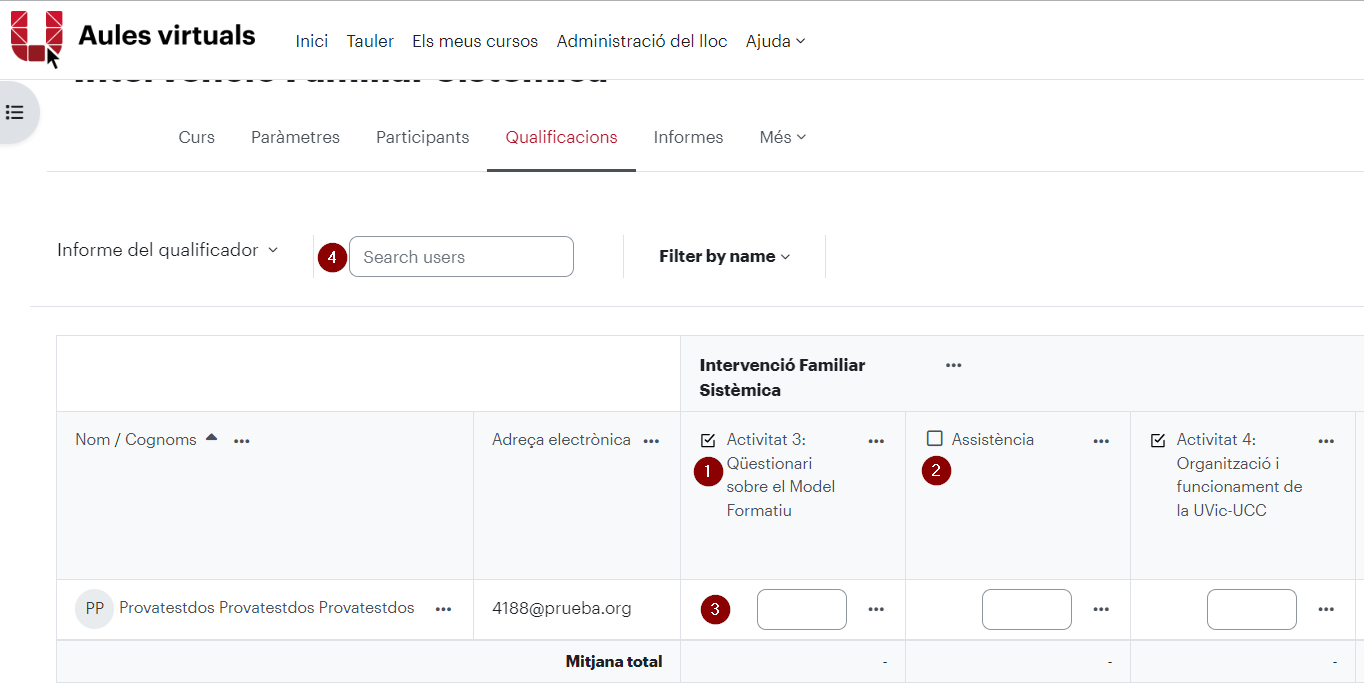The height and width of the screenshot is (686, 1364).
Task: Open Tauler in top navigation
Action: click(370, 41)
